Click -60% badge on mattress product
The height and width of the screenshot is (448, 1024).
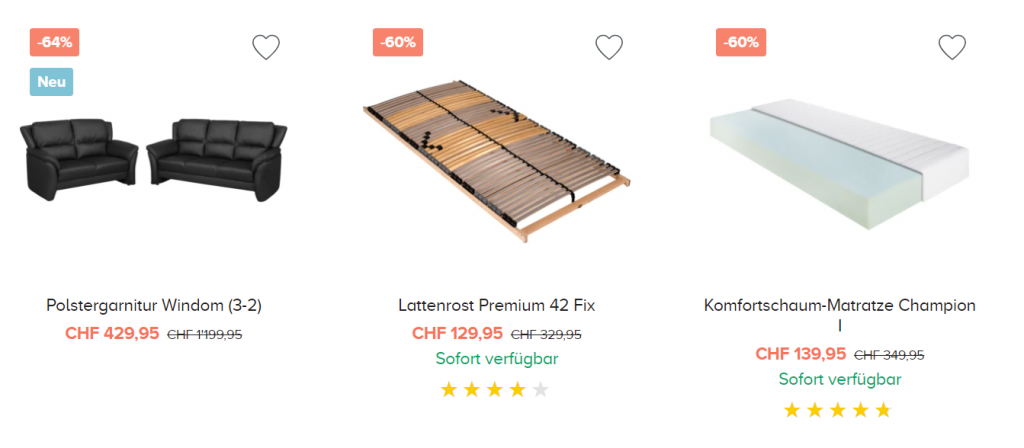(741, 43)
